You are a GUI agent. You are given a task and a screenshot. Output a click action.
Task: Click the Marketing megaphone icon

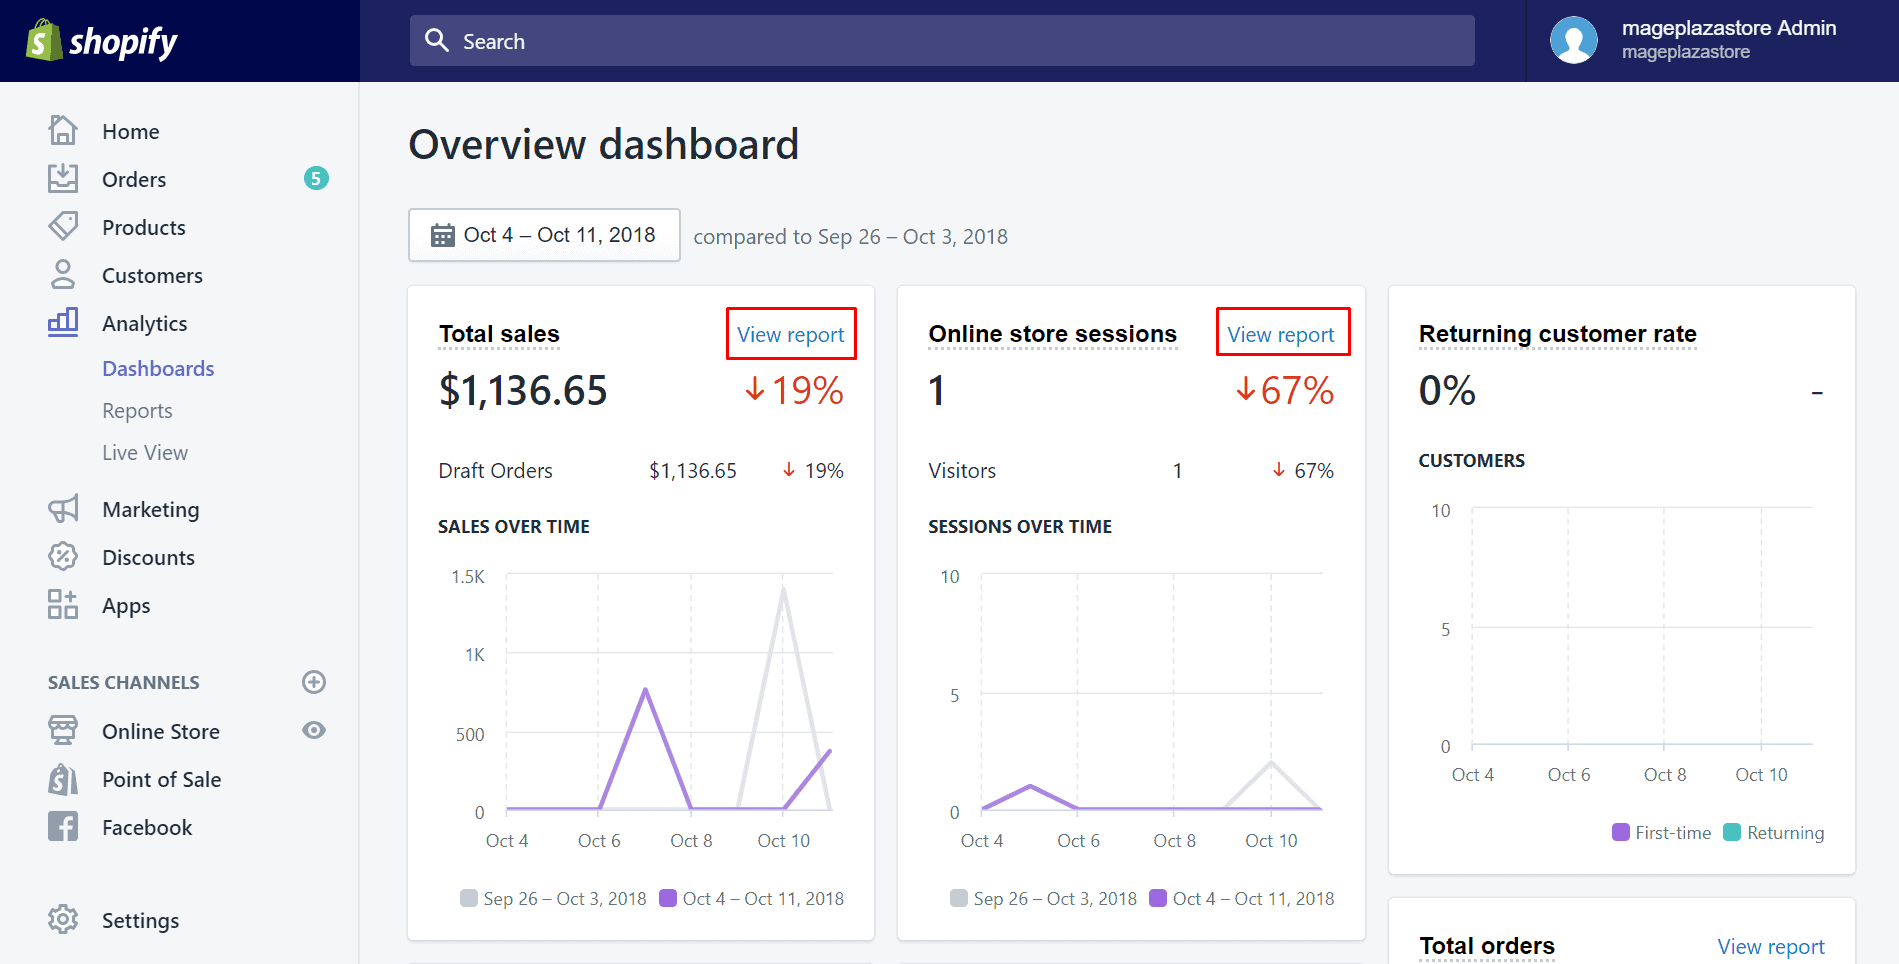[x=63, y=509]
